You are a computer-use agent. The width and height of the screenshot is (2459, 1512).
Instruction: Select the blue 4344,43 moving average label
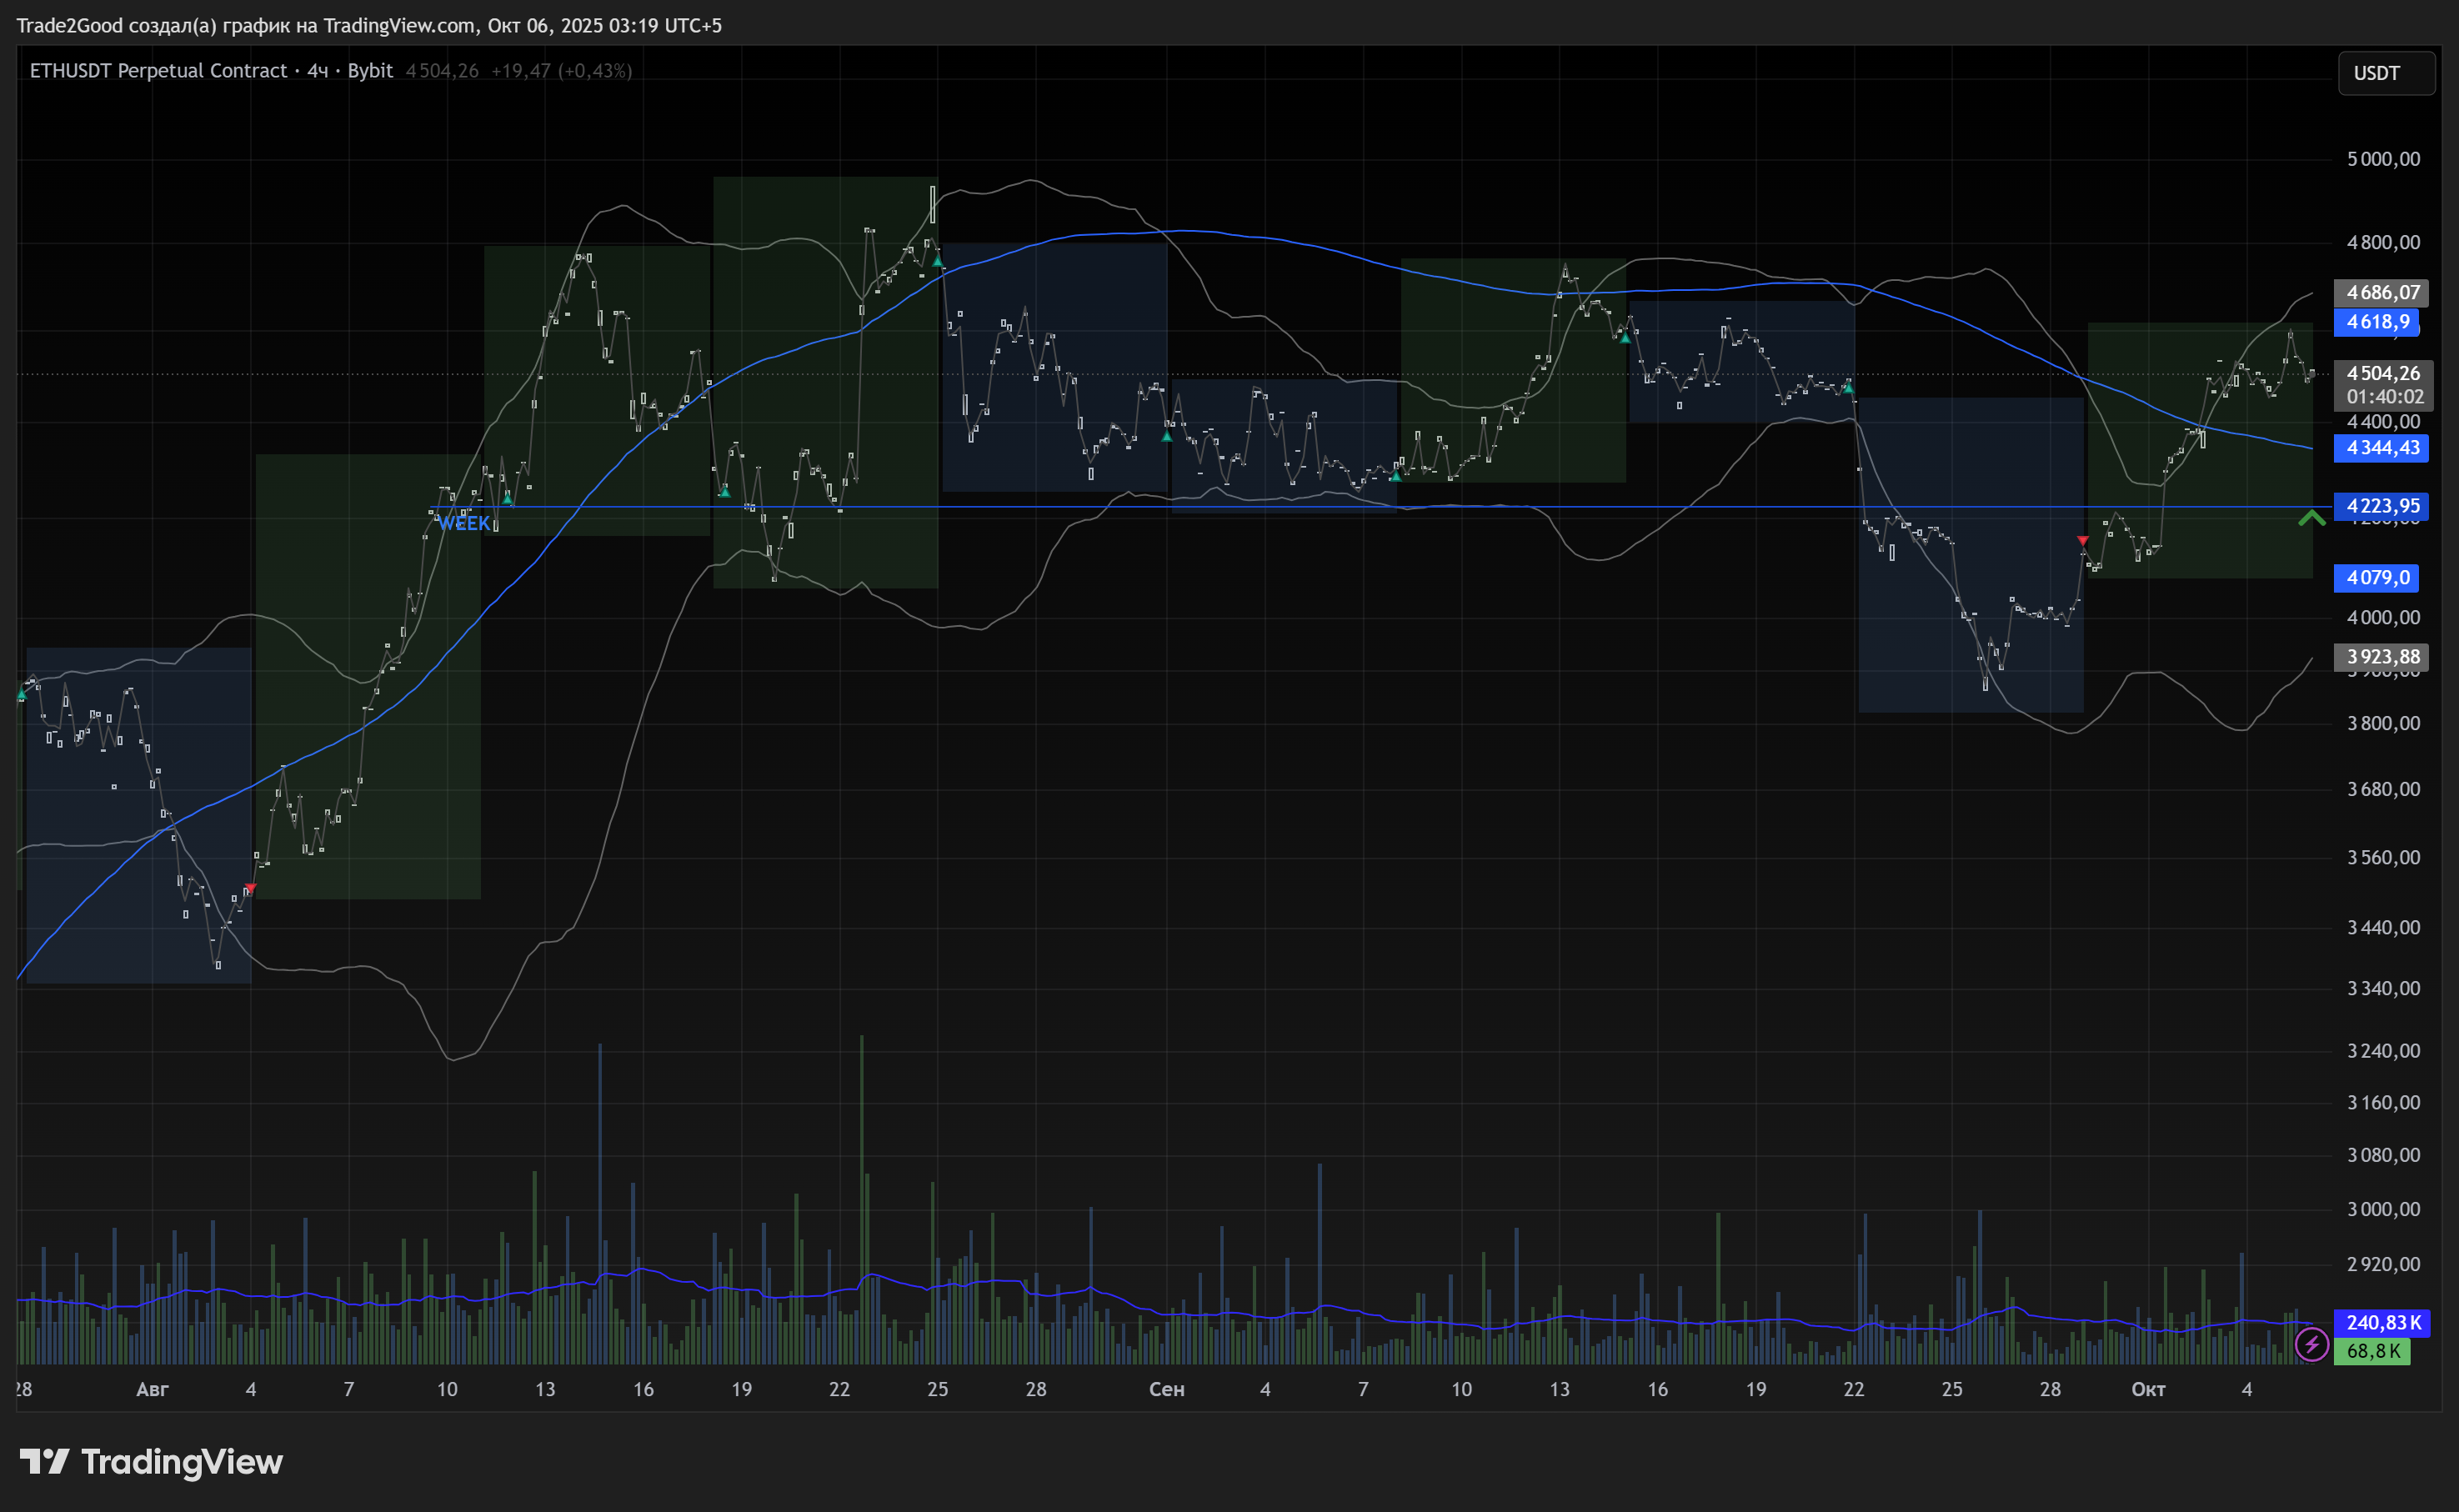pyautogui.click(x=2381, y=448)
